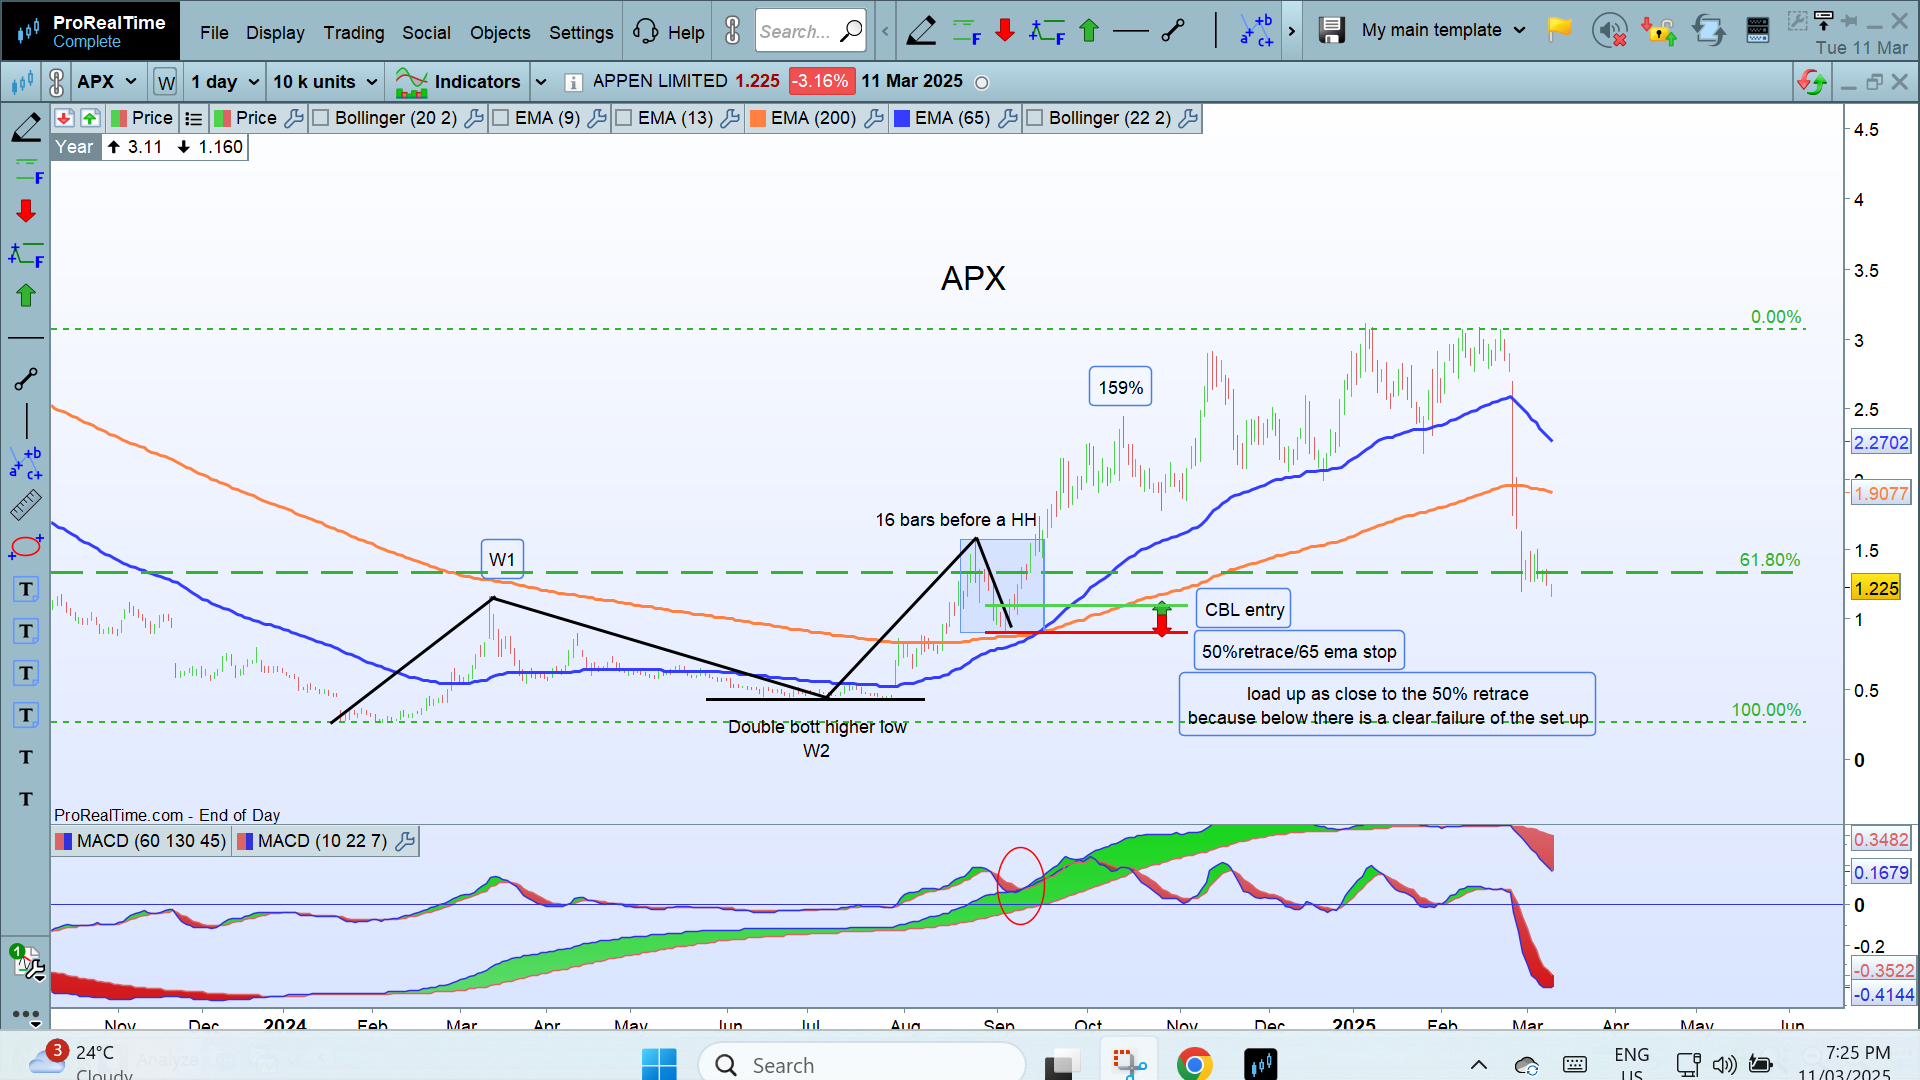Open the wrench settings for EMA (200)
The height and width of the screenshot is (1080, 1920).
[x=874, y=119]
